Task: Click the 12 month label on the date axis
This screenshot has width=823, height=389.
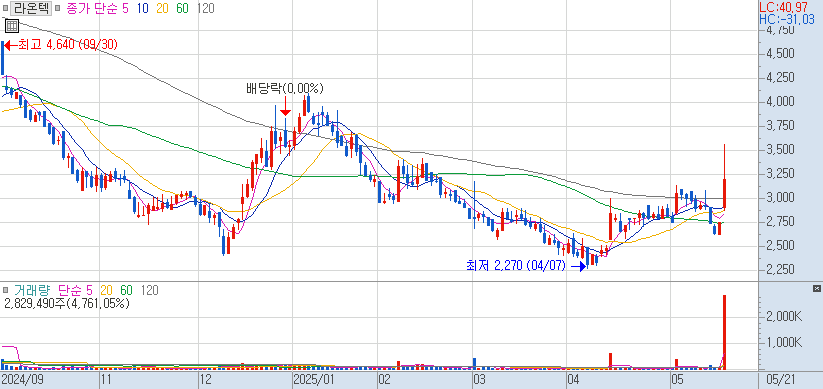Action: [x=205, y=379]
